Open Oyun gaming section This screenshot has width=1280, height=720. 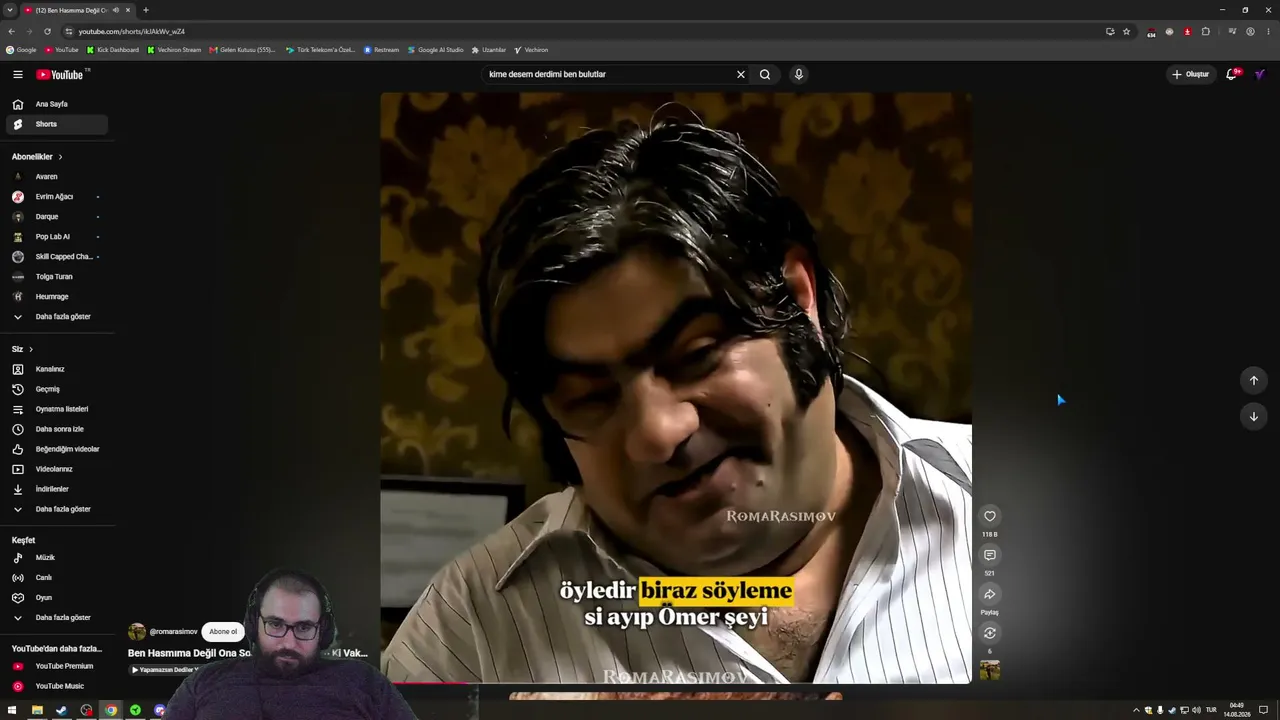57,598
